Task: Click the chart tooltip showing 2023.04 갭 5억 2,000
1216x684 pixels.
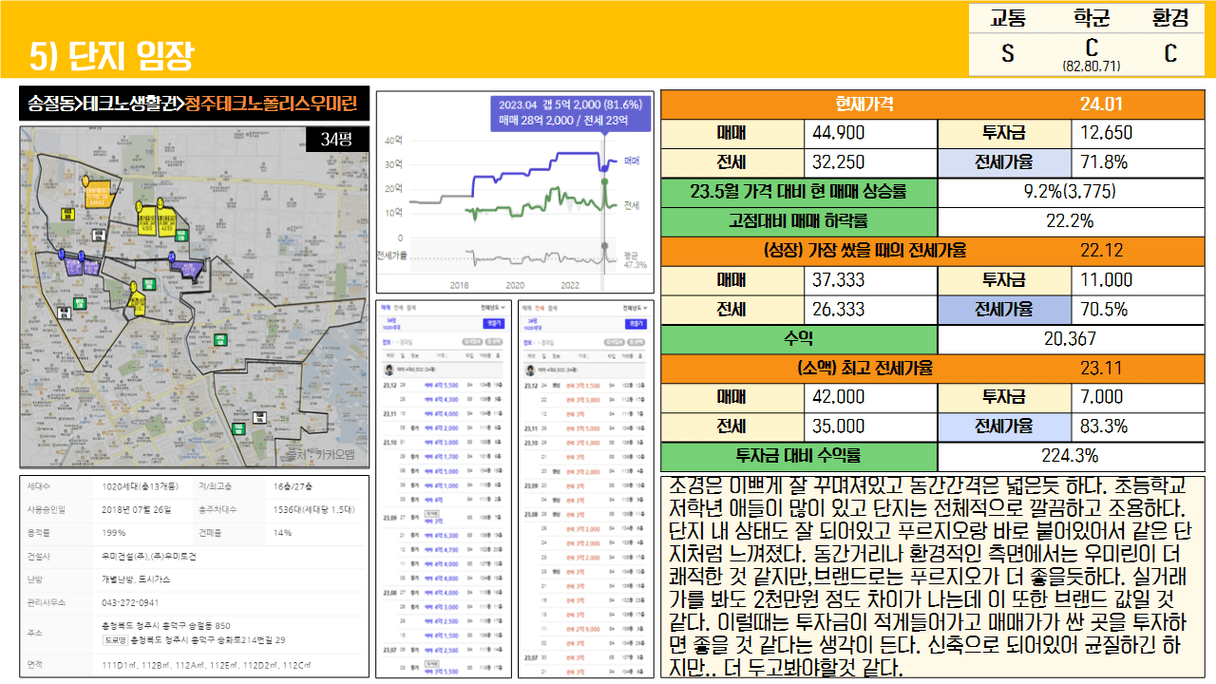Action: point(570,114)
